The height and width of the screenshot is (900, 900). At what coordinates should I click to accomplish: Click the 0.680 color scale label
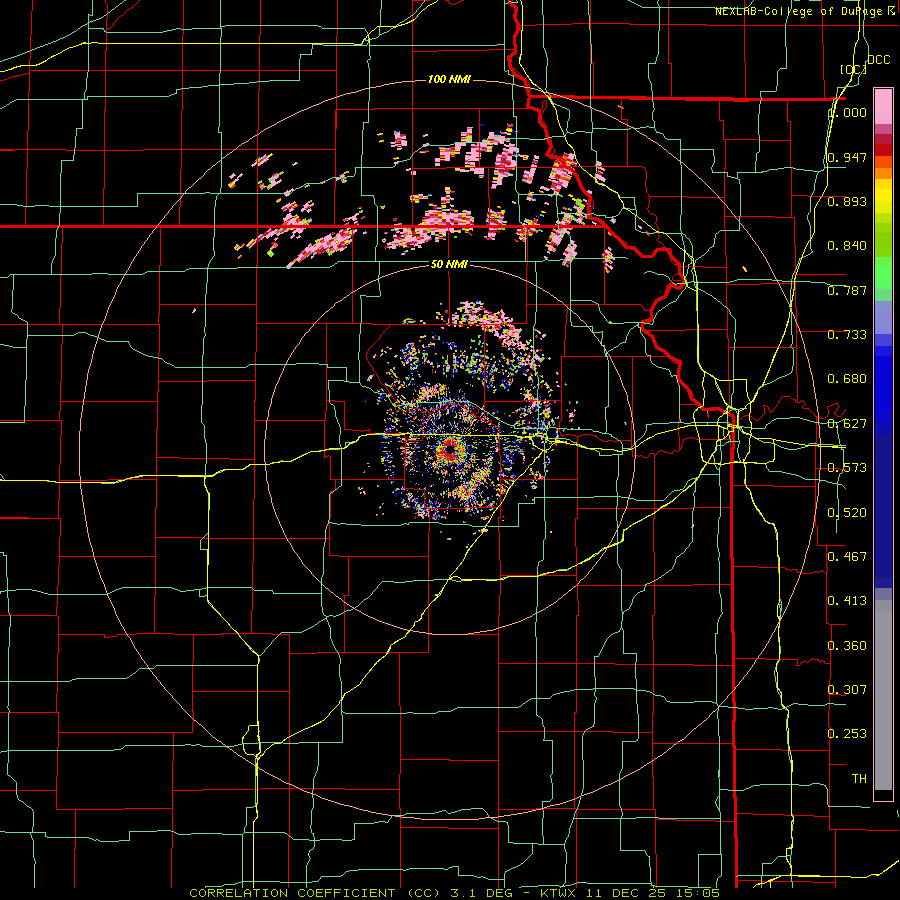[x=847, y=379]
